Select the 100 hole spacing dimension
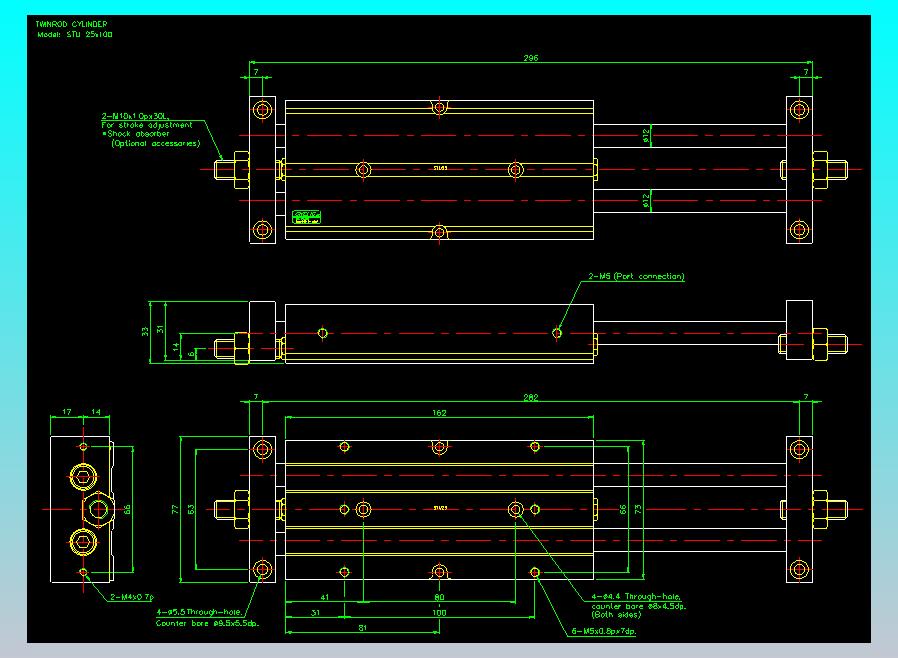 coord(439,613)
